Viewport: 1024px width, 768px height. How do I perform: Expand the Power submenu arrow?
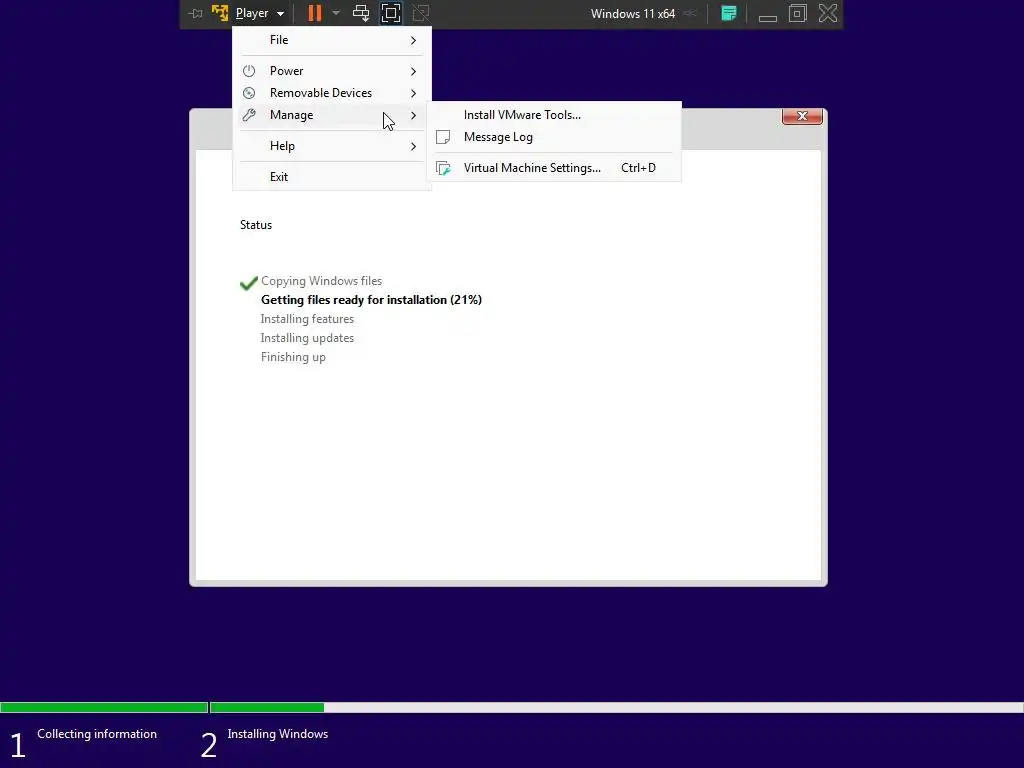pos(413,71)
